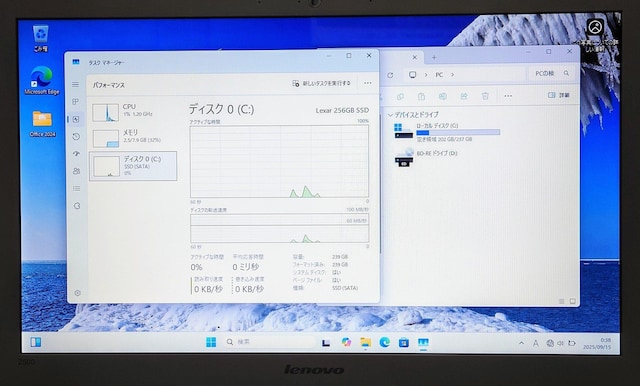Open File Explorer from the taskbar
Image resolution: width=640 pixels, height=386 pixels.
[365, 342]
